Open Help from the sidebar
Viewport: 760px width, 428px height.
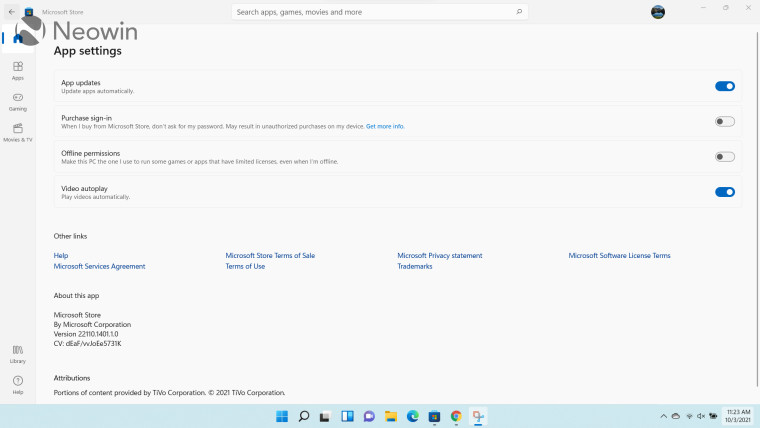18,385
